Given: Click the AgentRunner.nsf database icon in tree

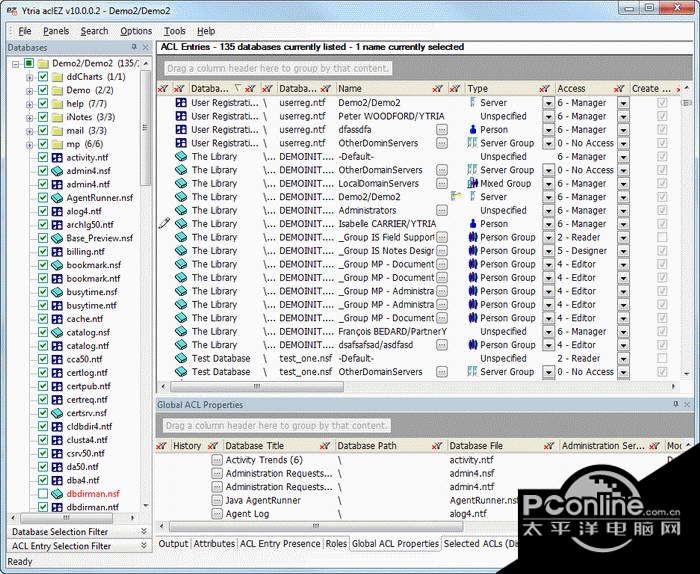Looking at the screenshot, I should pyautogui.click(x=58, y=198).
